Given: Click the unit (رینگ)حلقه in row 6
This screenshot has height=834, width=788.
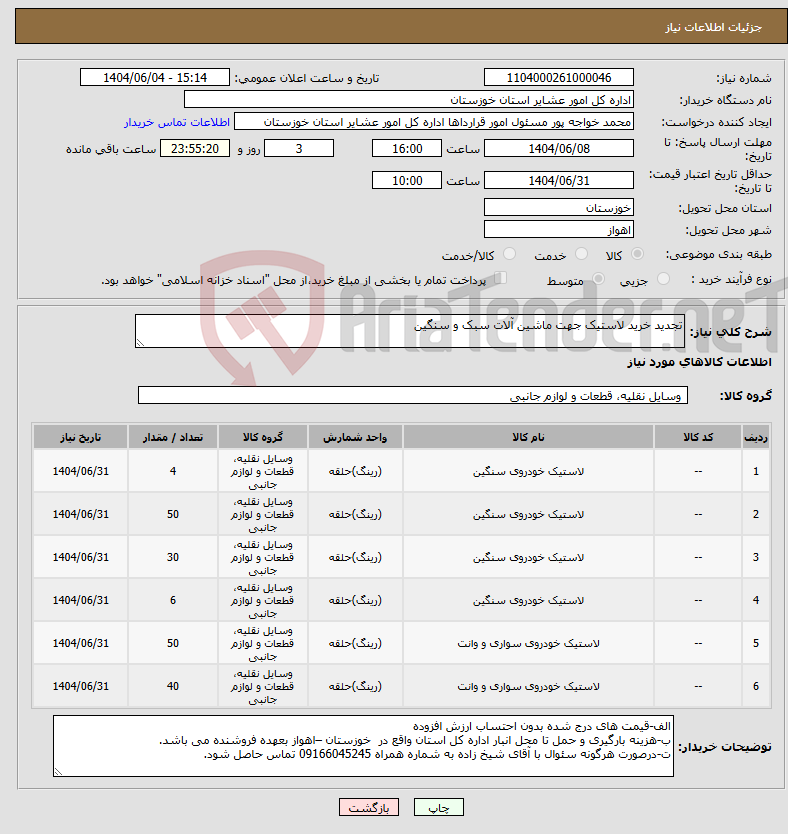Looking at the screenshot, I should (x=355, y=687).
